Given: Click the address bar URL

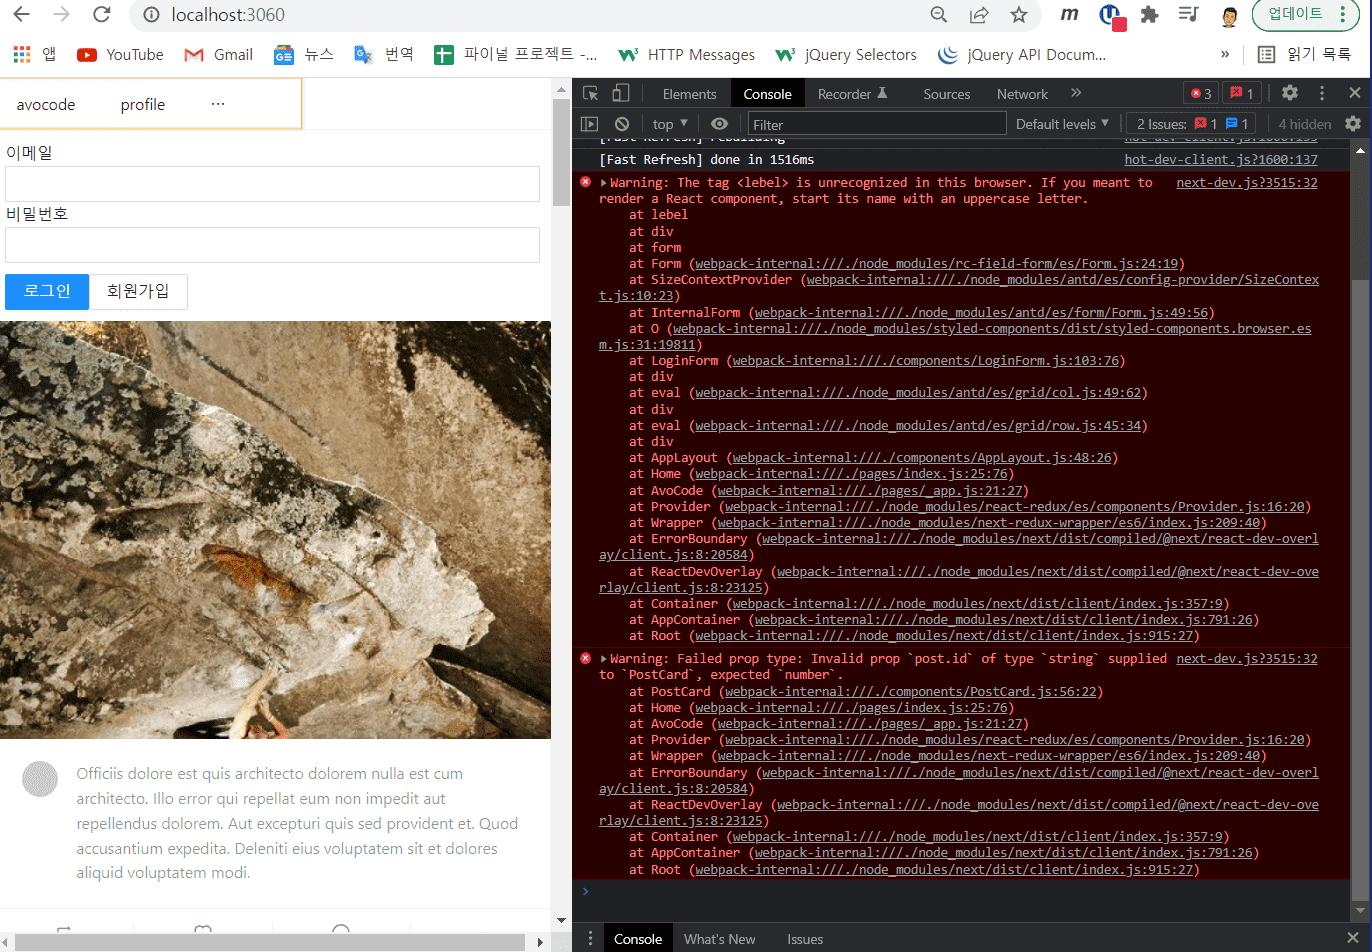Looking at the screenshot, I should click(228, 15).
